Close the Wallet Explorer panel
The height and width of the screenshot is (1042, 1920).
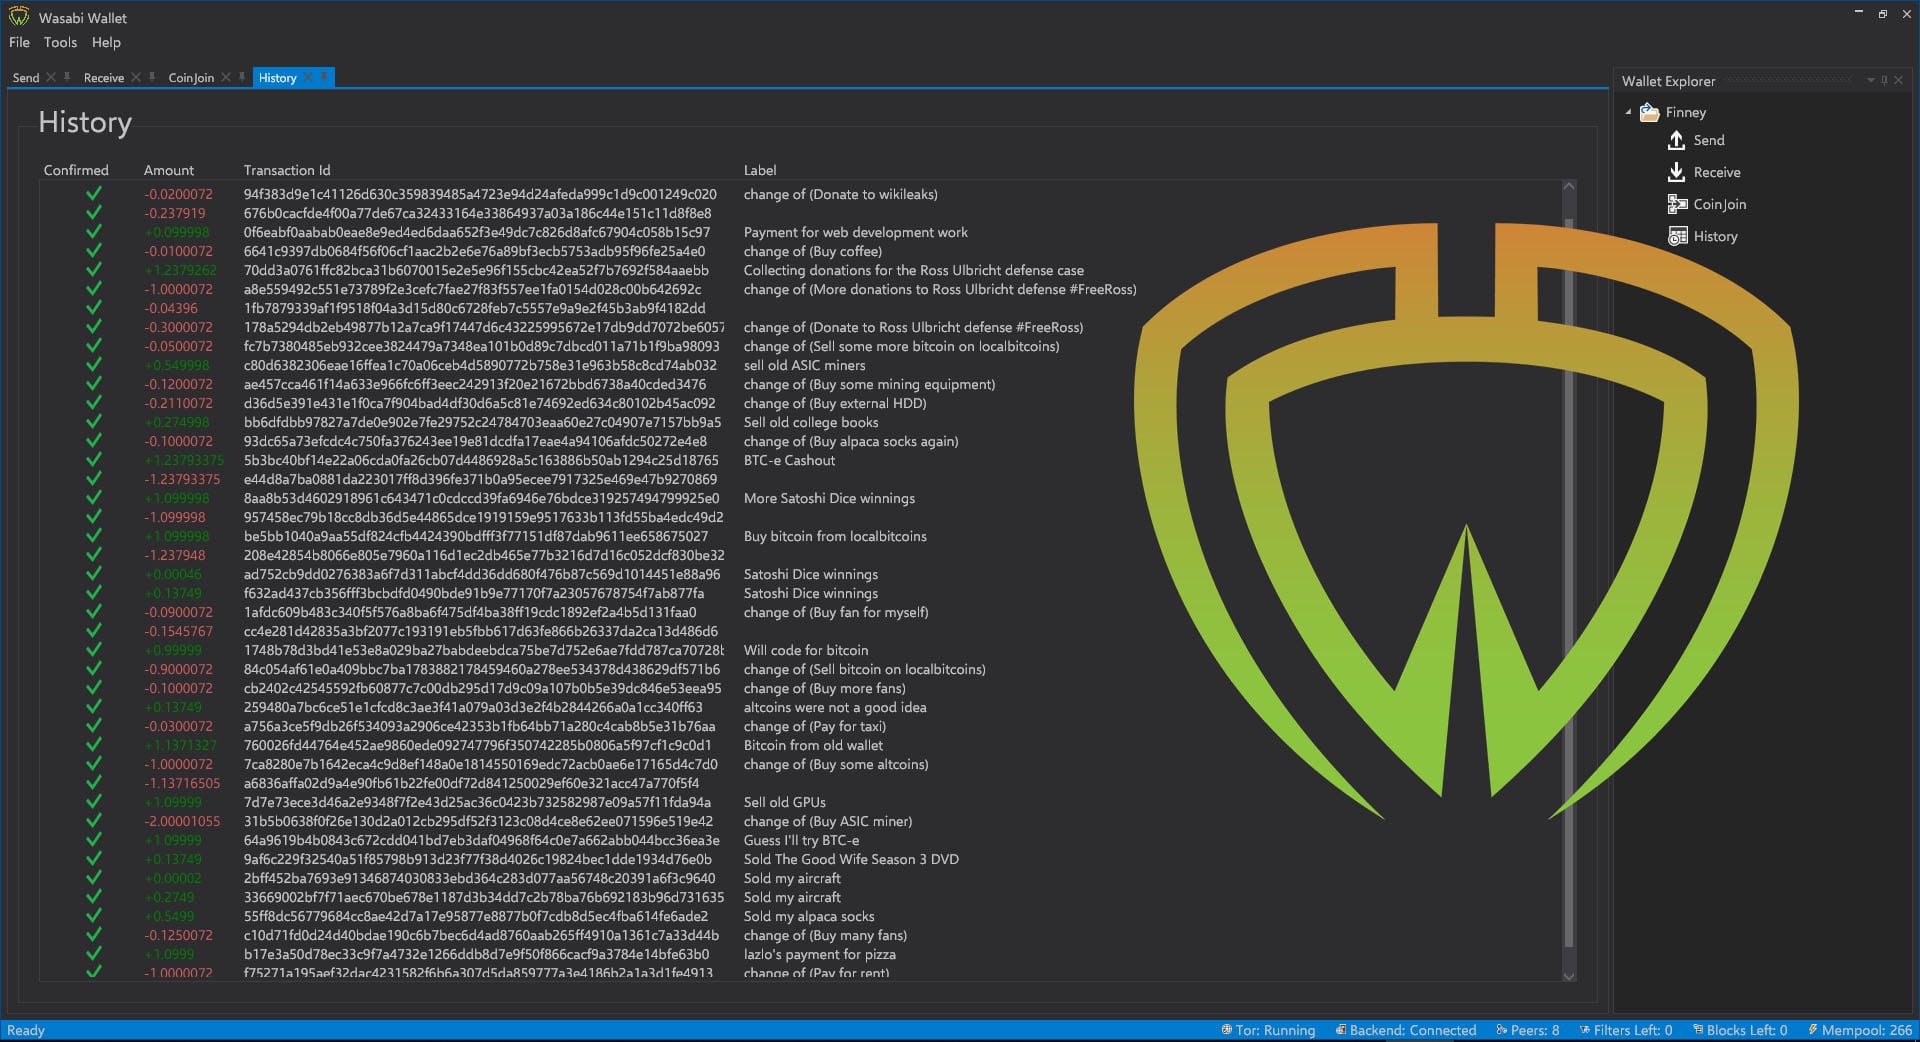click(1898, 80)
